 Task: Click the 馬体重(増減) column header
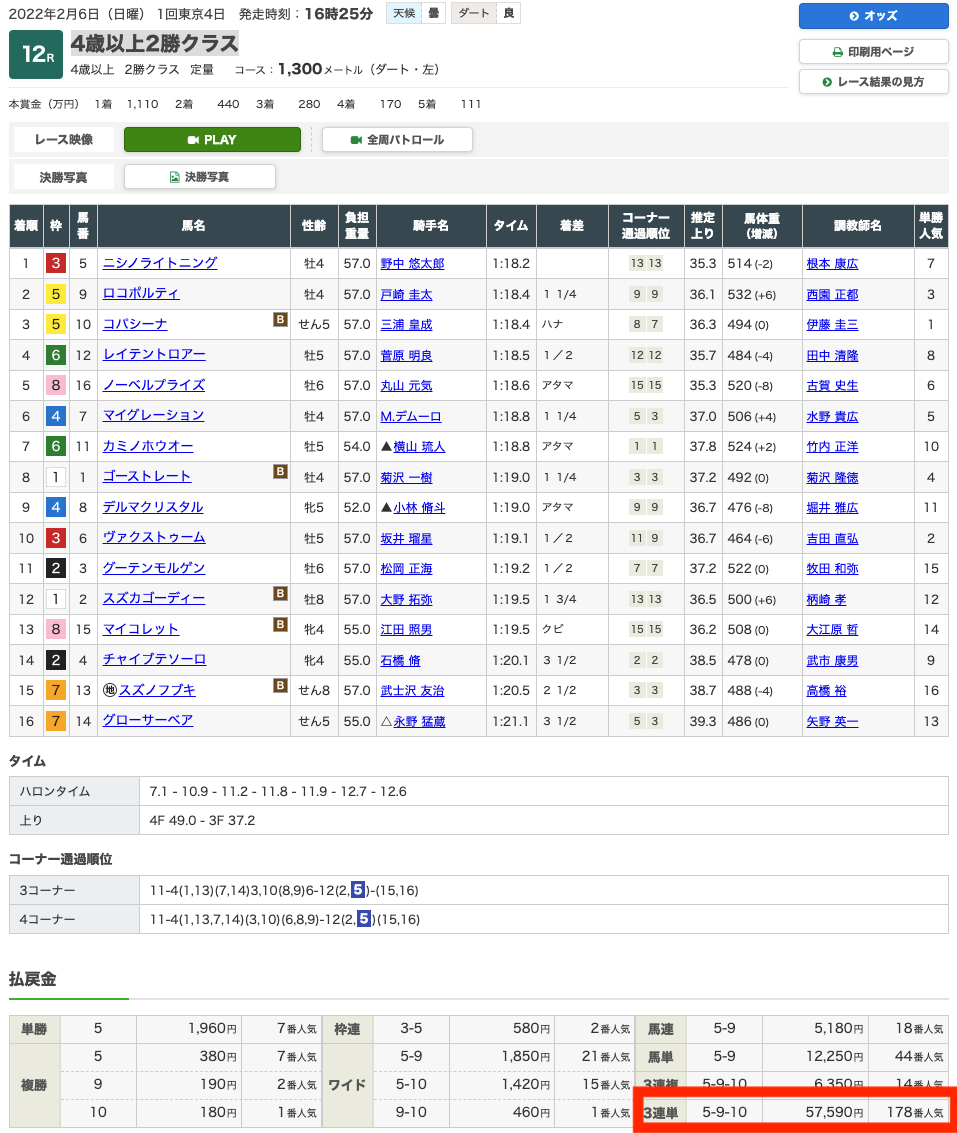(x=762, y=225)
